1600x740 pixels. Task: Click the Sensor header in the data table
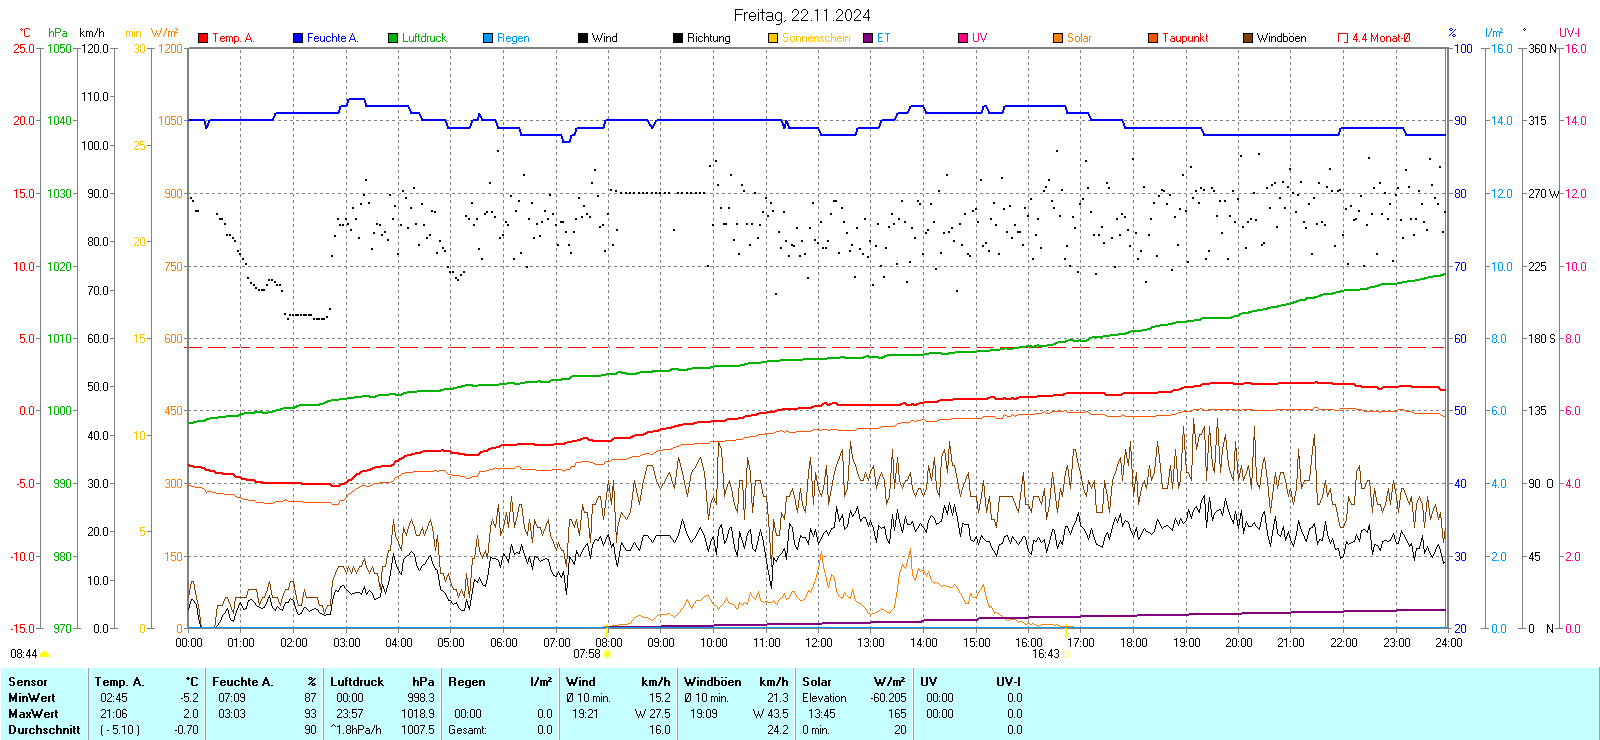click(28, 682)
